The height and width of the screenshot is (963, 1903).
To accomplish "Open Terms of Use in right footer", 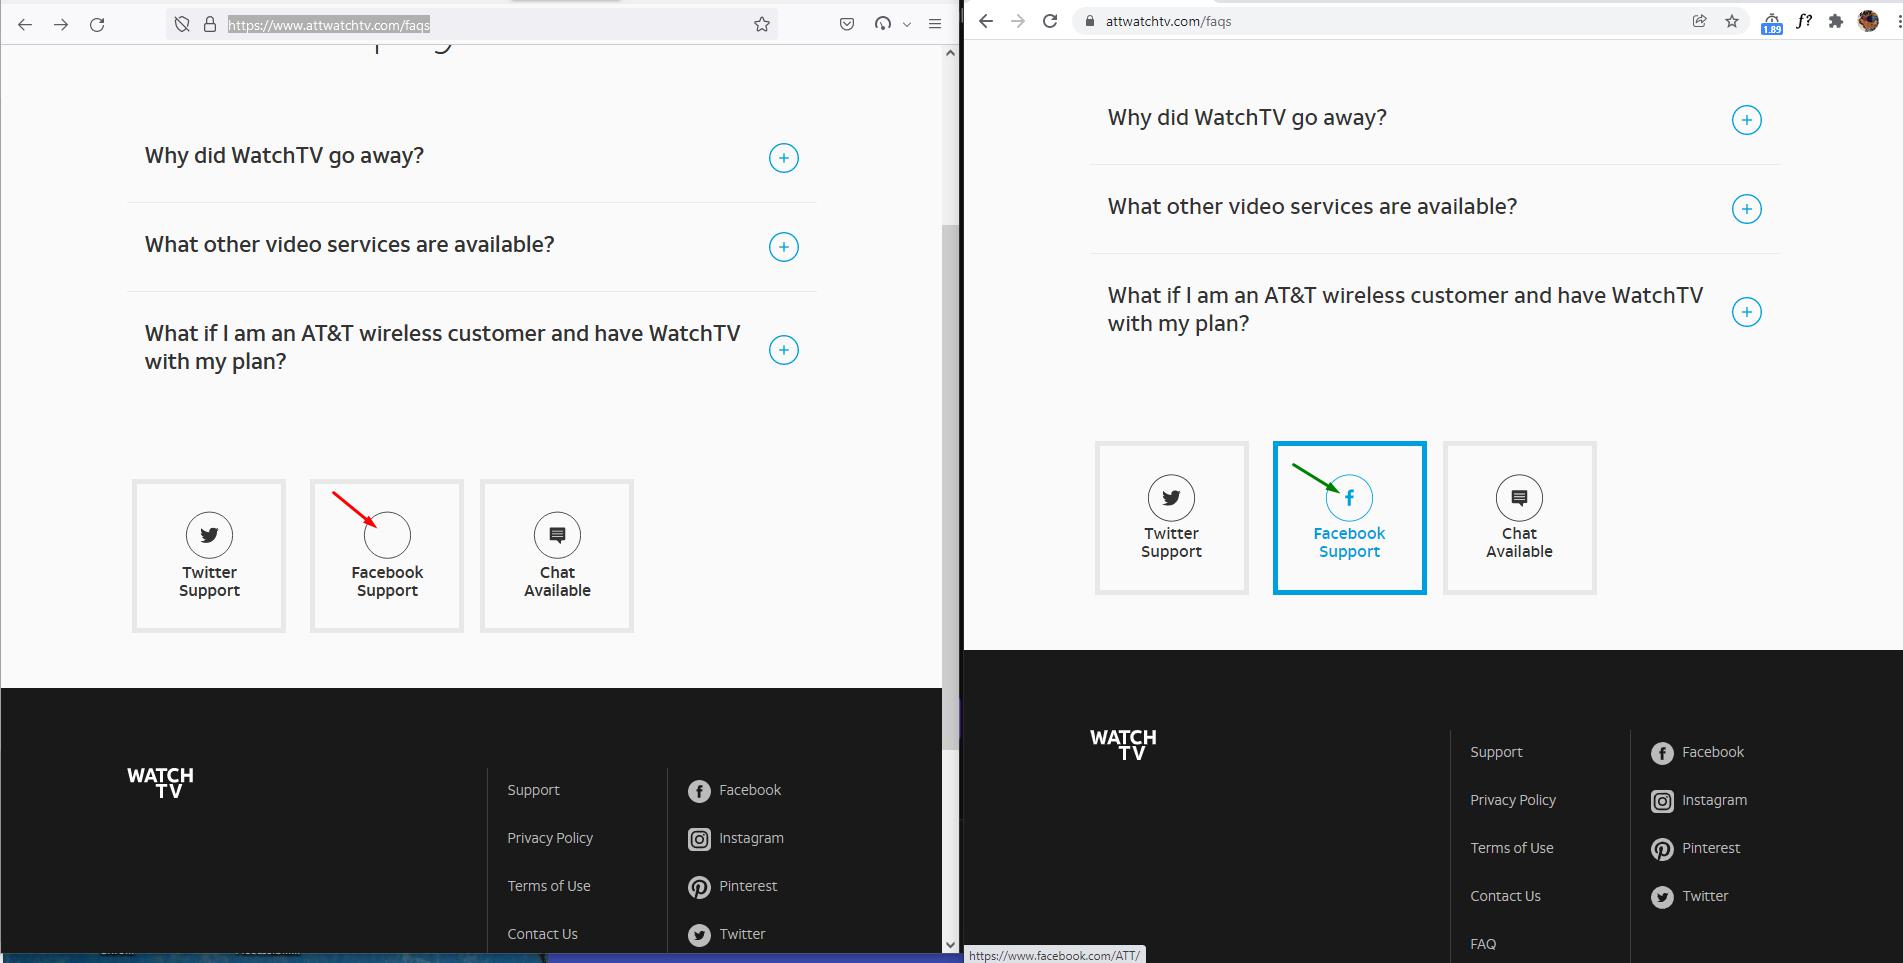I will (x=1512, y=848).
